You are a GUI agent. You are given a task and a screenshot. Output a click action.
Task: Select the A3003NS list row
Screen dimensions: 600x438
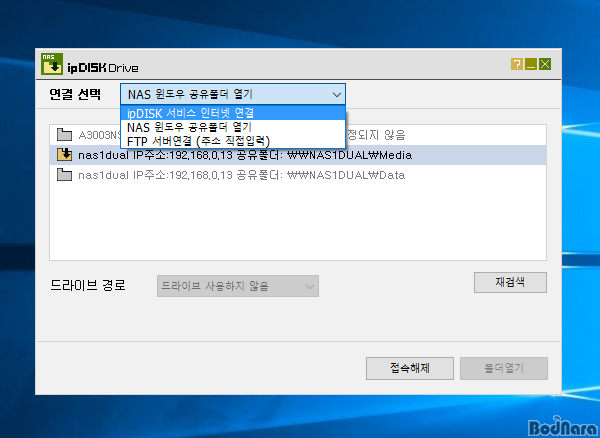coord(298,135)
